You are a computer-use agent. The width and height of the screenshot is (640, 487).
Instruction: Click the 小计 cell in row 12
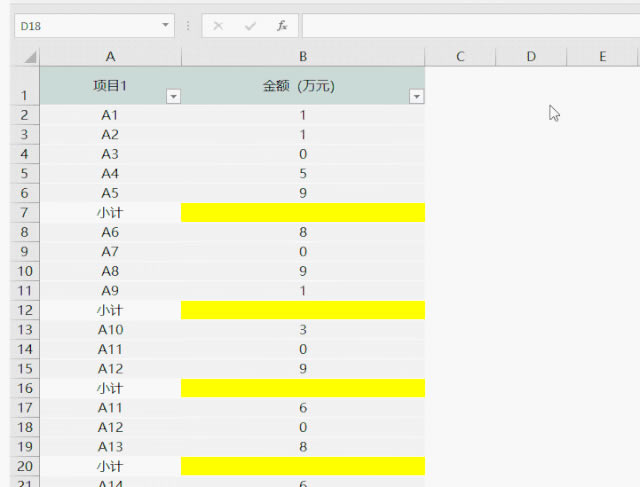click(110, 310)
